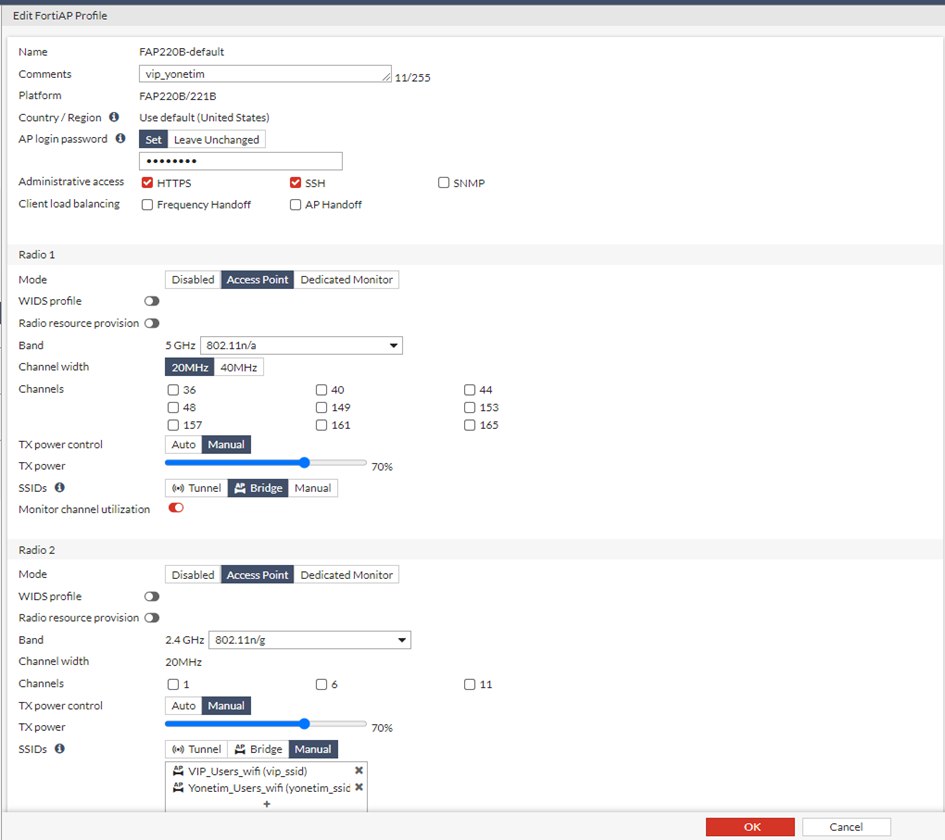Check channel 36 for Radio 1

point(172,389)
